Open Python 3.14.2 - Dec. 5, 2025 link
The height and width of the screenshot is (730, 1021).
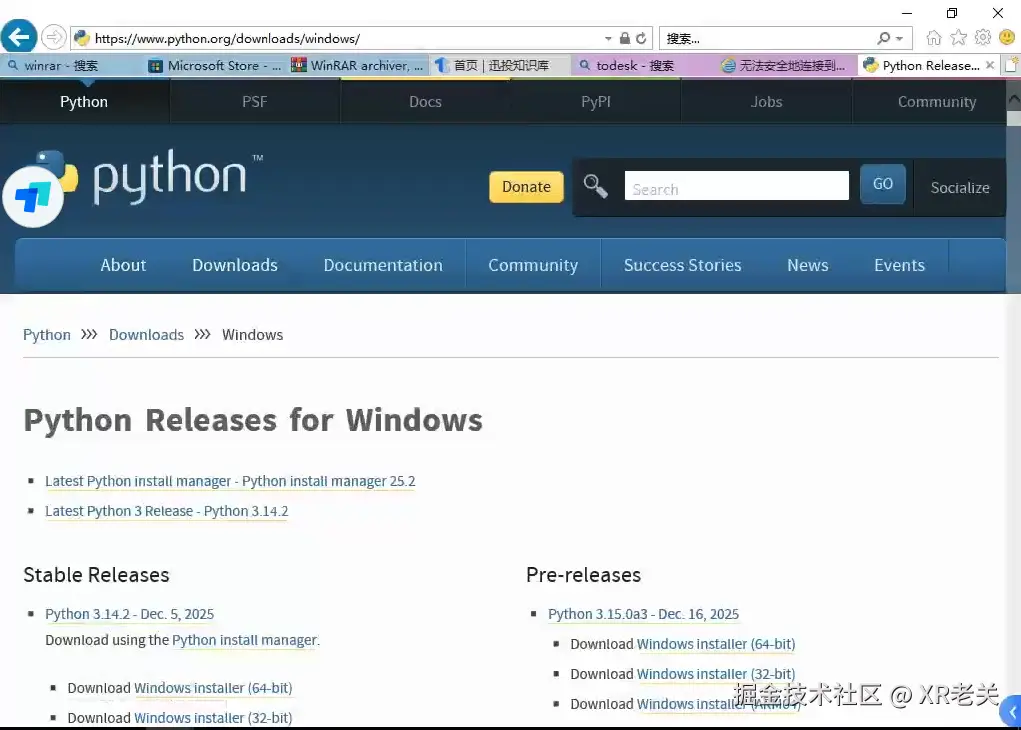coord(130,614)
